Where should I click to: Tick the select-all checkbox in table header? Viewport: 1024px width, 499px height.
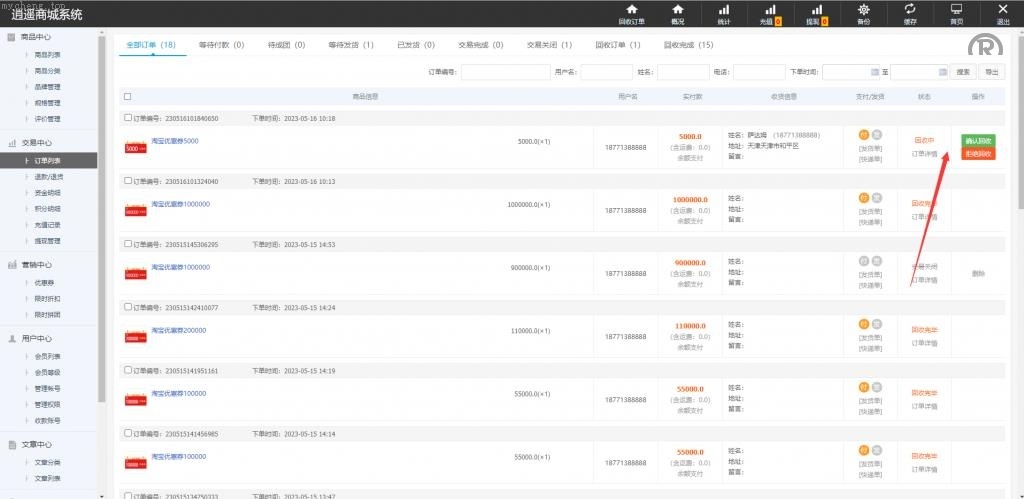tap(127, 97)
